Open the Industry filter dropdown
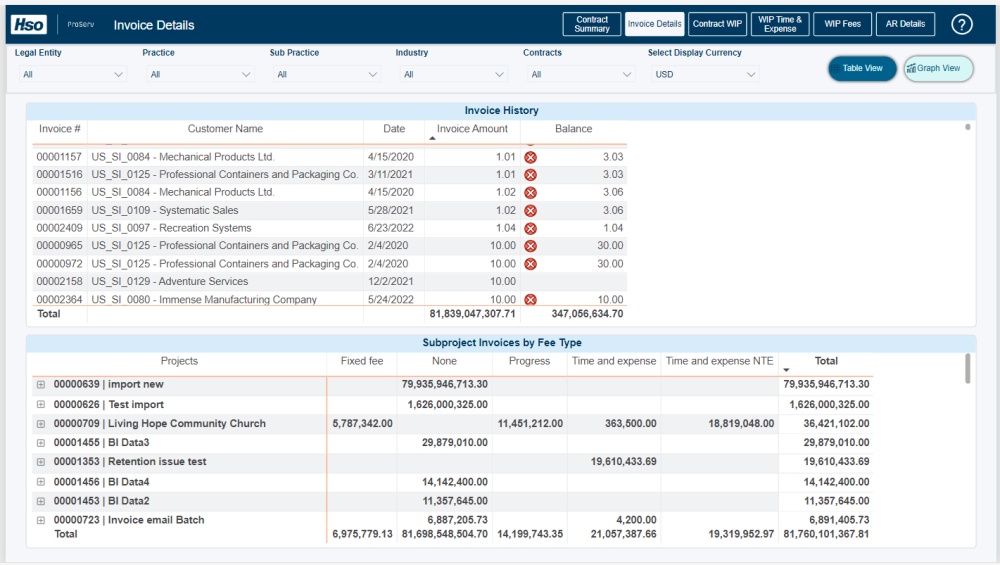The height and width of the screenshot is (565, 1000). point(452,74)
